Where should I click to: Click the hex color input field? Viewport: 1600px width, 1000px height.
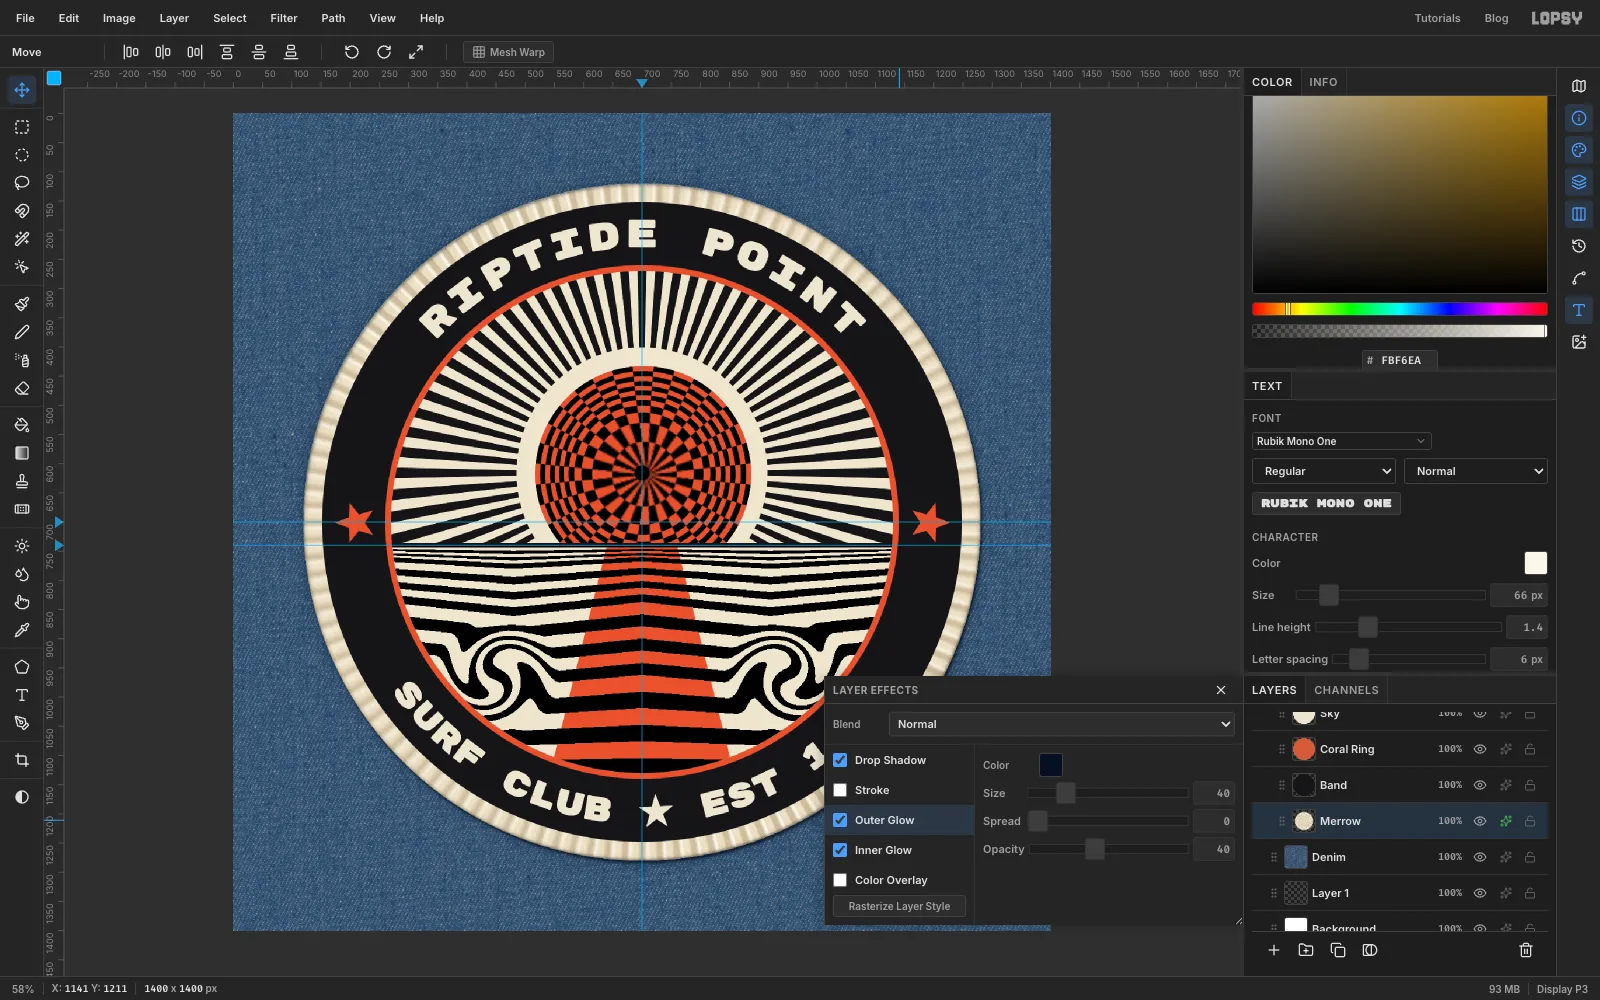(1400, 360)
